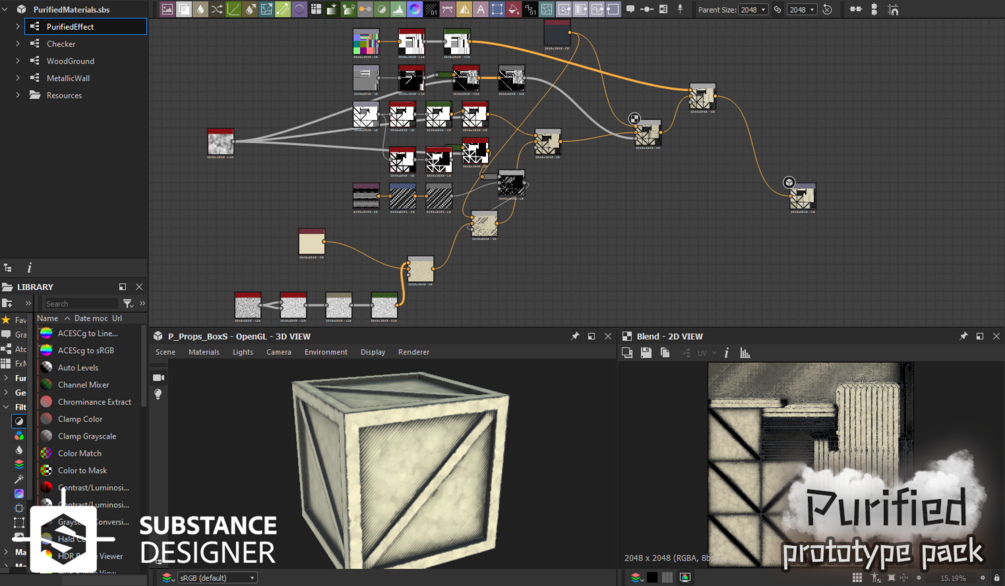Image resolution: width=1005 pixels, height=586 pixels.
Task: Toggle the histogram in the 2D view
Action: [x=745, y=353]
